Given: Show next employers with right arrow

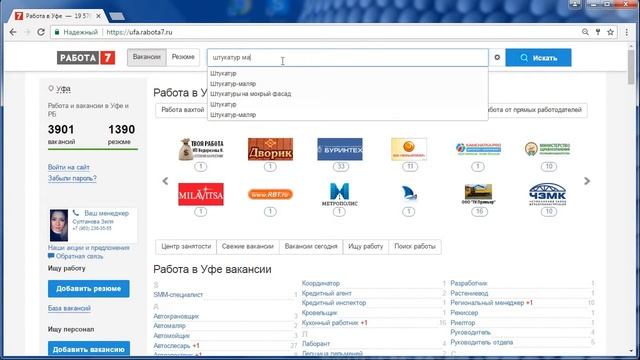Looking at the screenshot, I should pos(587,181).
